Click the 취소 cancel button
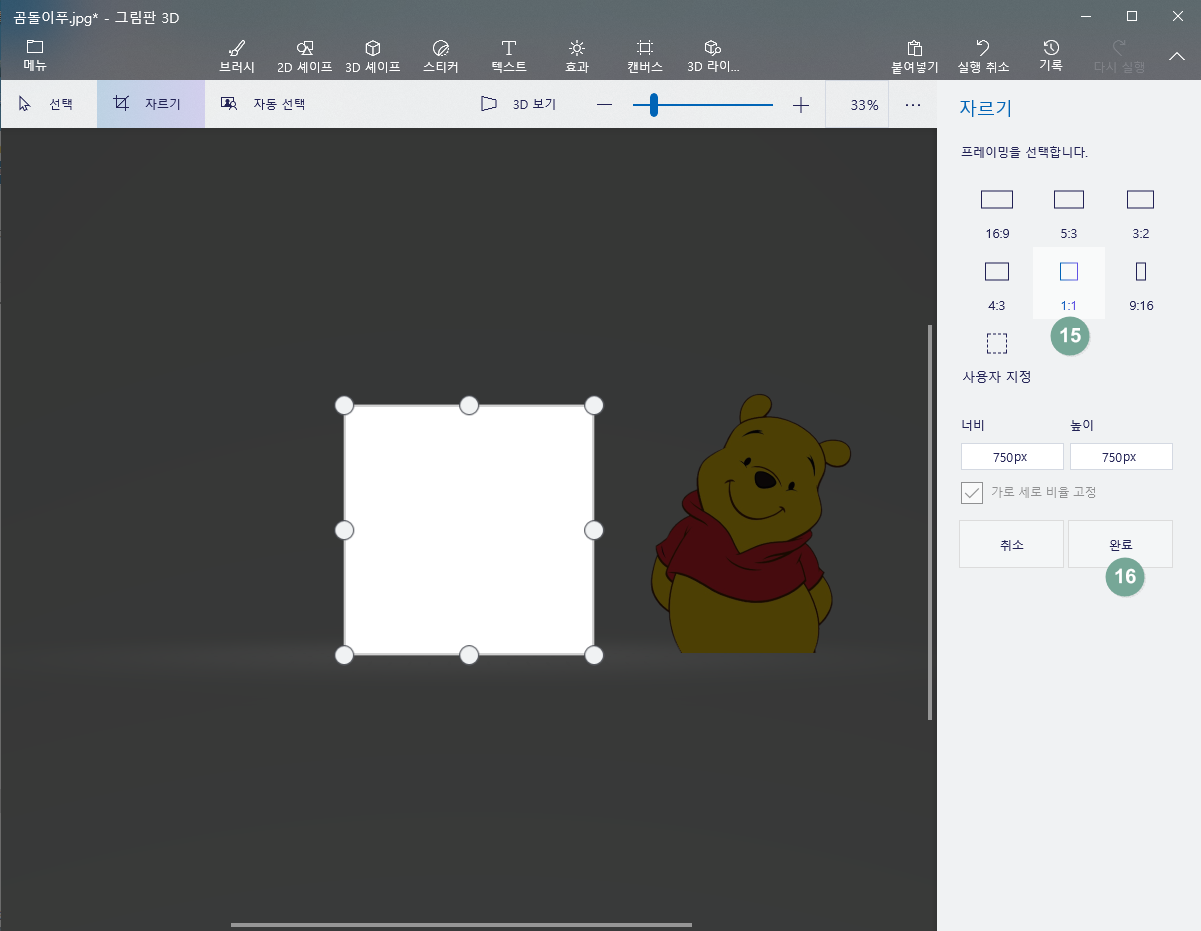1201x931 pixels. (x=1011, y=544)
